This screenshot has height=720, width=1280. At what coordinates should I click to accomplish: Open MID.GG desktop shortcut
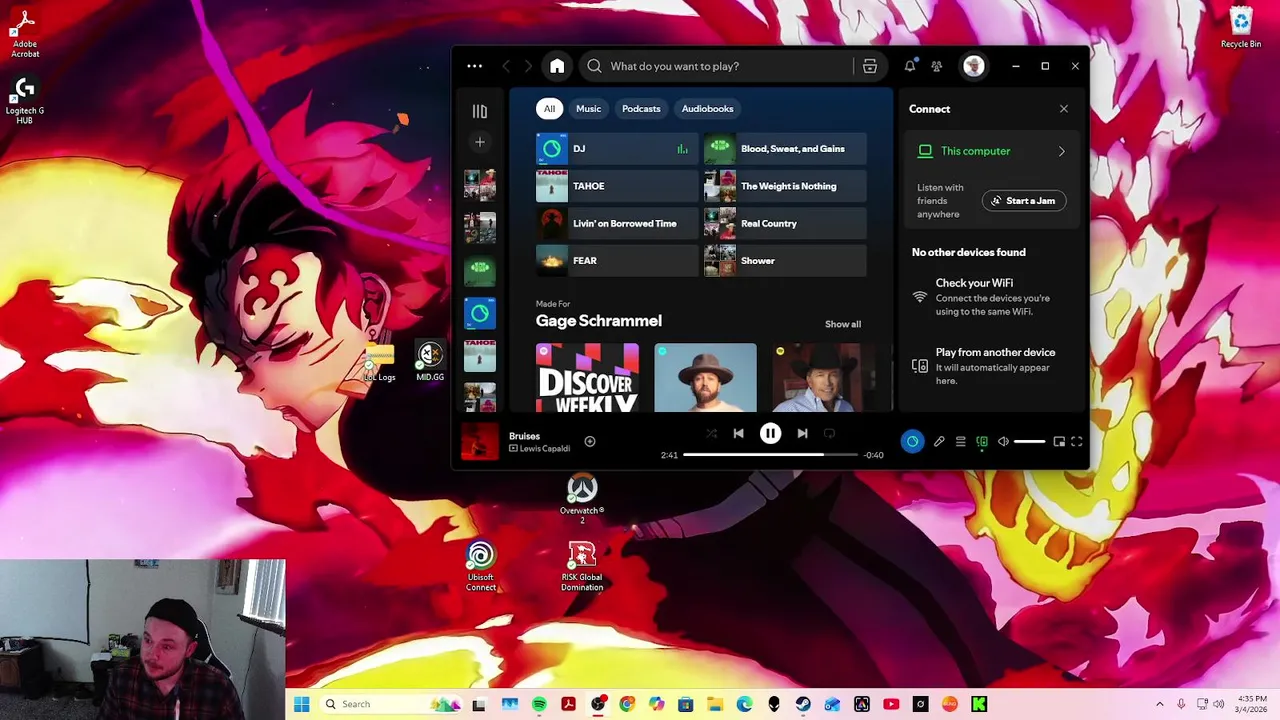coord(430,361)
